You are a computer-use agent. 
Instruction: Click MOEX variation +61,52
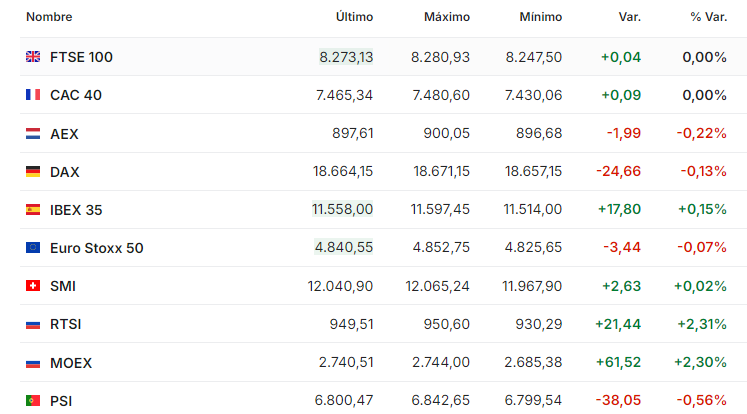click(619, 363)
